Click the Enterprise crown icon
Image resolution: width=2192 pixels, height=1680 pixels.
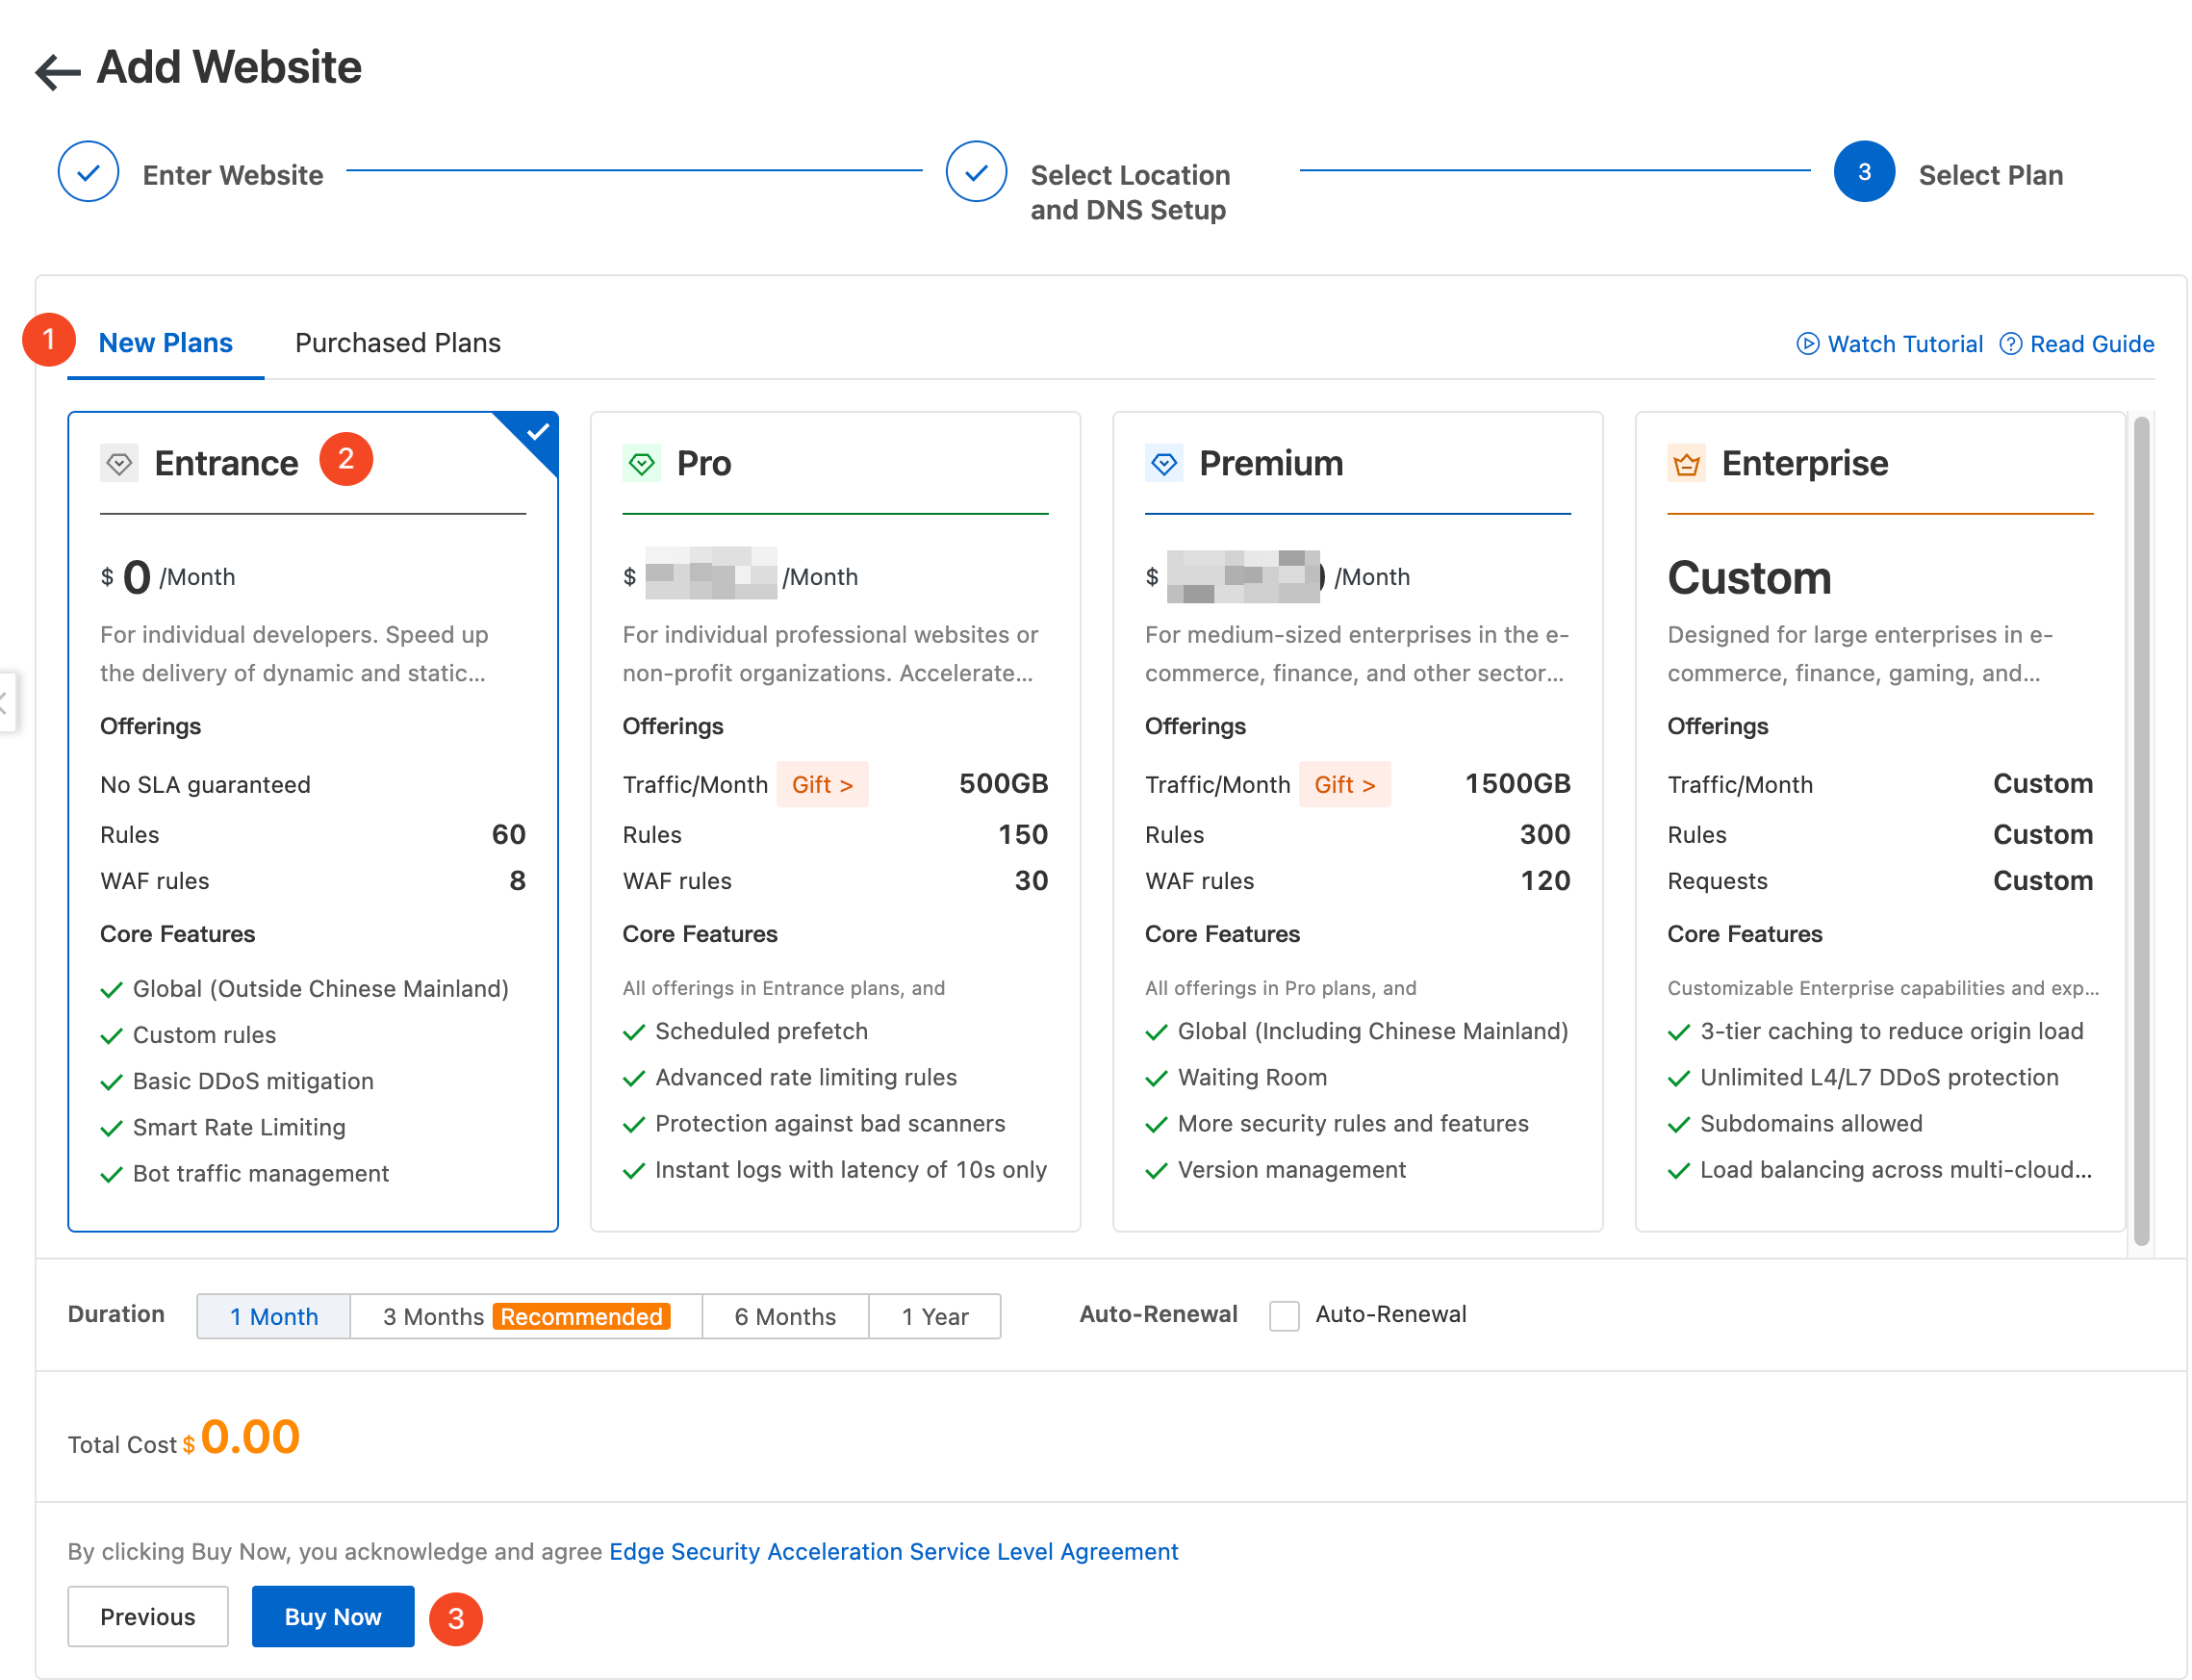[1686, 464]
